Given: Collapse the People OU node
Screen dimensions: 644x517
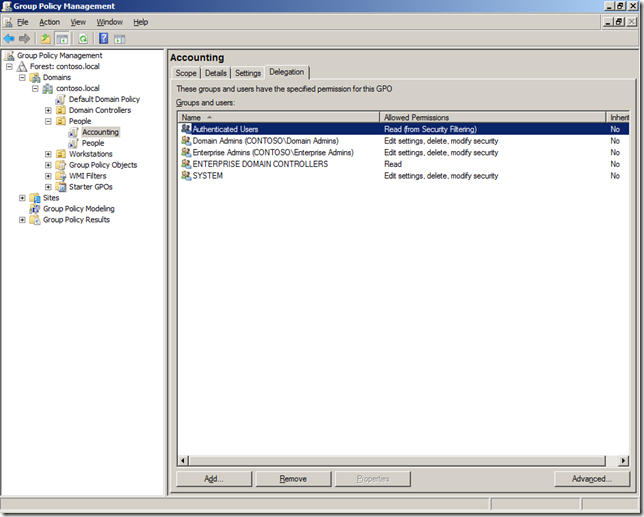Looking at the screenshot, I should point(48,121).
